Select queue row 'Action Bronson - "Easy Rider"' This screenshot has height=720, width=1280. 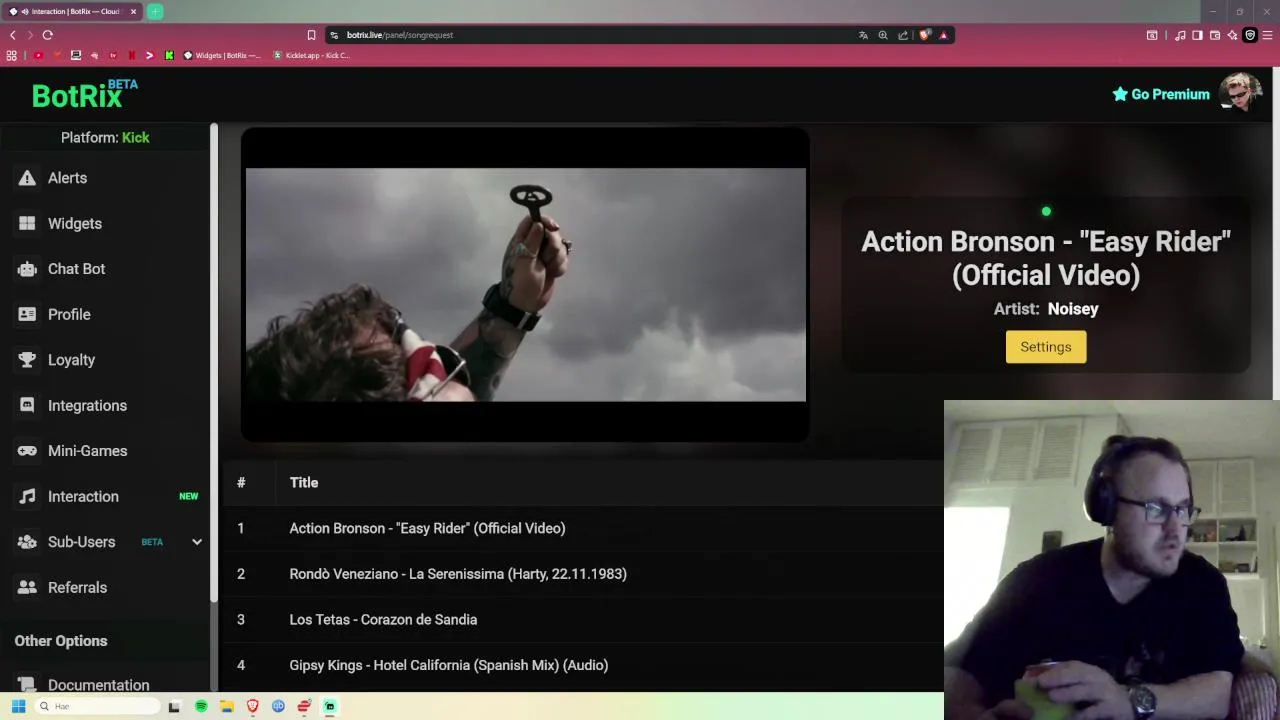582,528
